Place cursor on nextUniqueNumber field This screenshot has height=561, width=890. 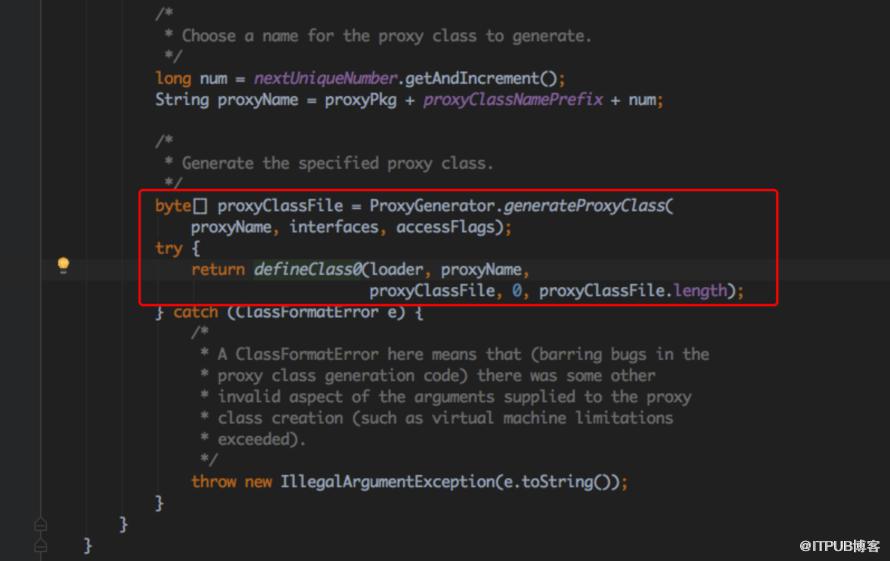coord(325,78)
